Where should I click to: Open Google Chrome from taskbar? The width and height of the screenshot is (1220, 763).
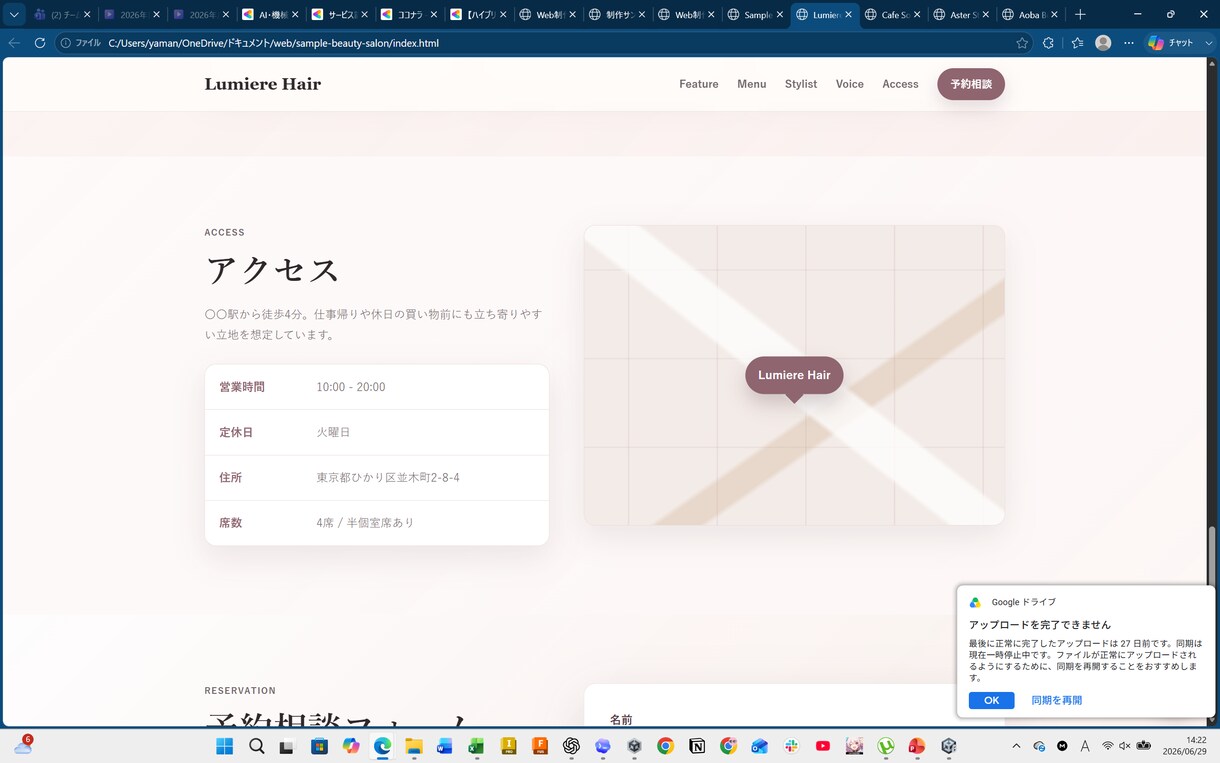[x=665, y=746]
